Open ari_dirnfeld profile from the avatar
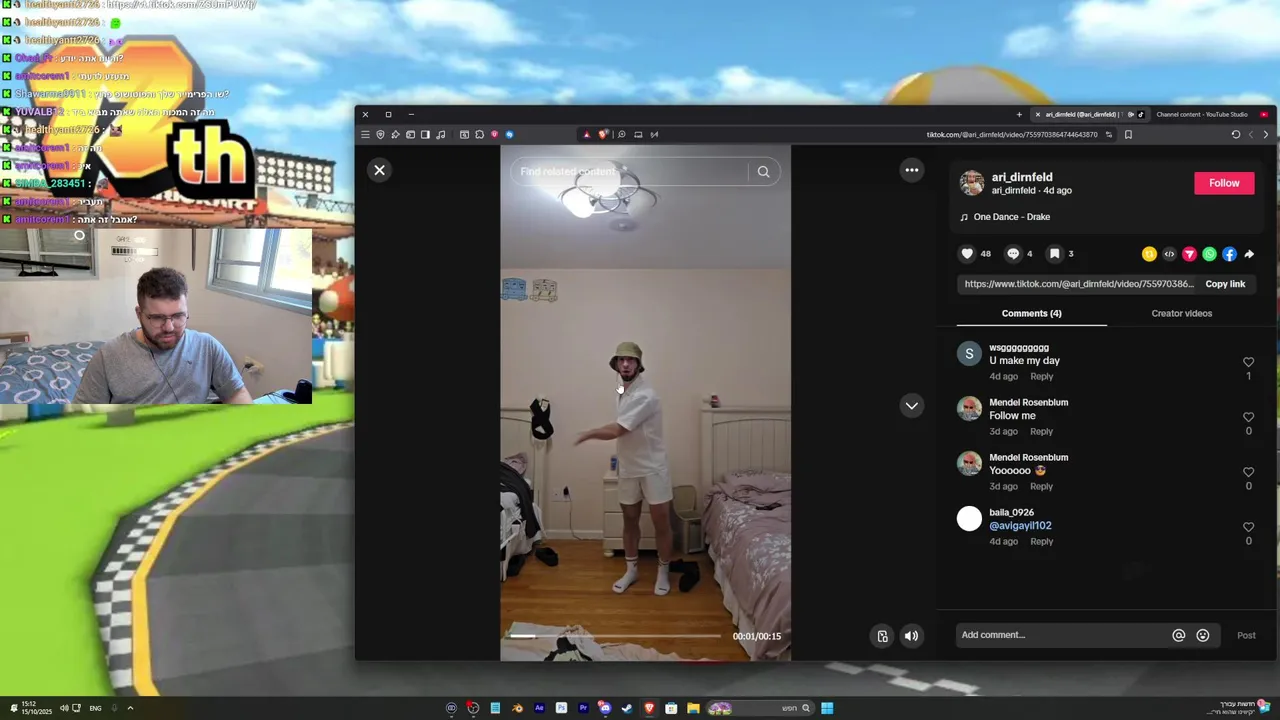Viewport: 1280px width, 720px height. pos(972,183)
